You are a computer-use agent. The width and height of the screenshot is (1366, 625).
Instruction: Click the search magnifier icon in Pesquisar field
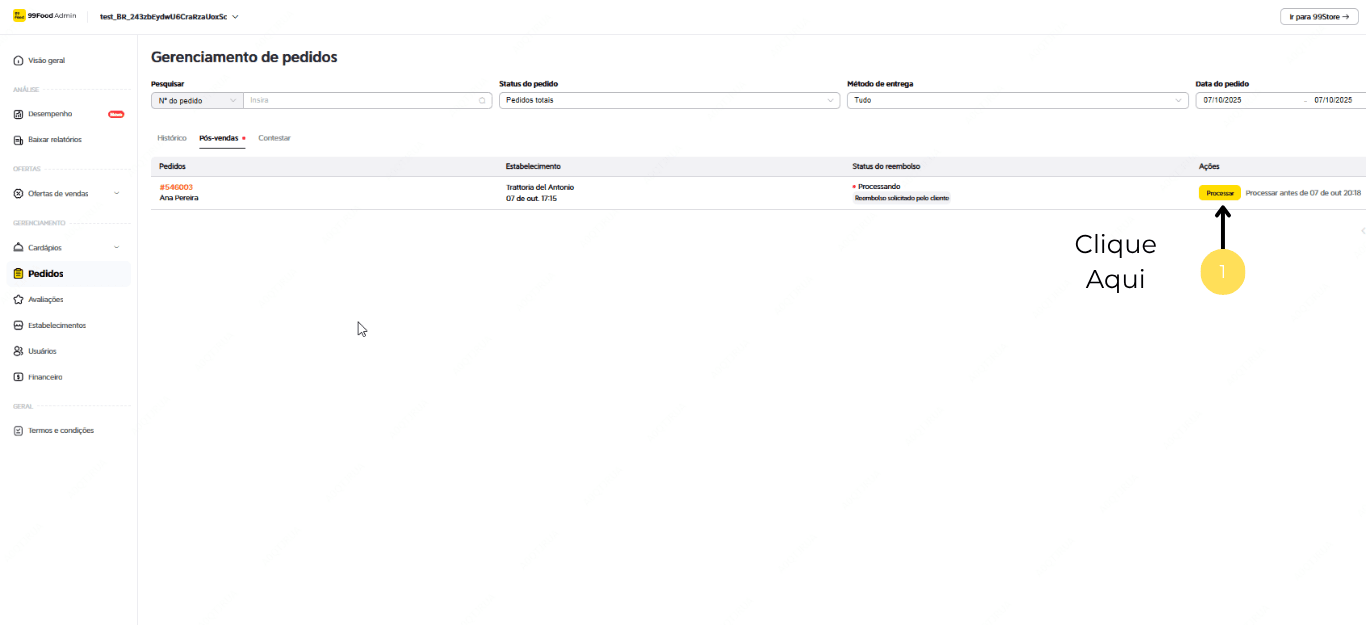click(x=482, y=100)
